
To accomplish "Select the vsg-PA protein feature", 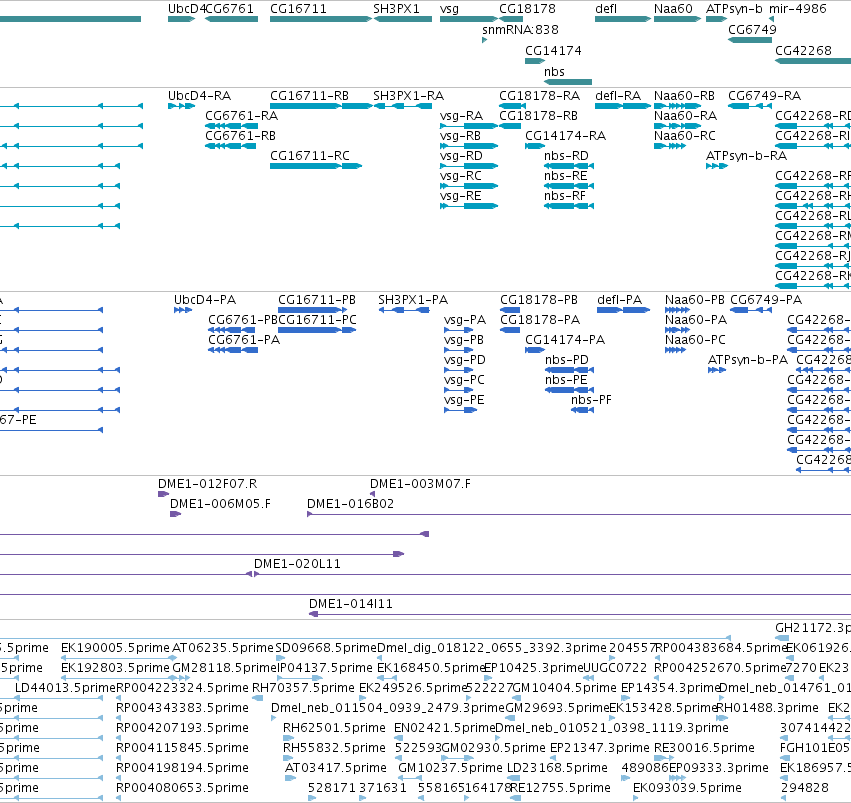I will click(459, 330).
